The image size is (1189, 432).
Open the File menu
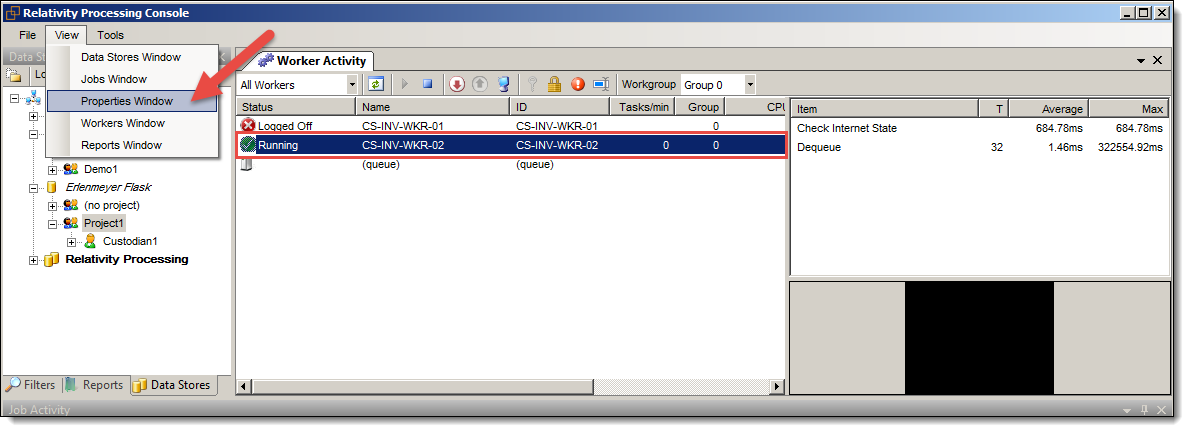pos(27,35)
